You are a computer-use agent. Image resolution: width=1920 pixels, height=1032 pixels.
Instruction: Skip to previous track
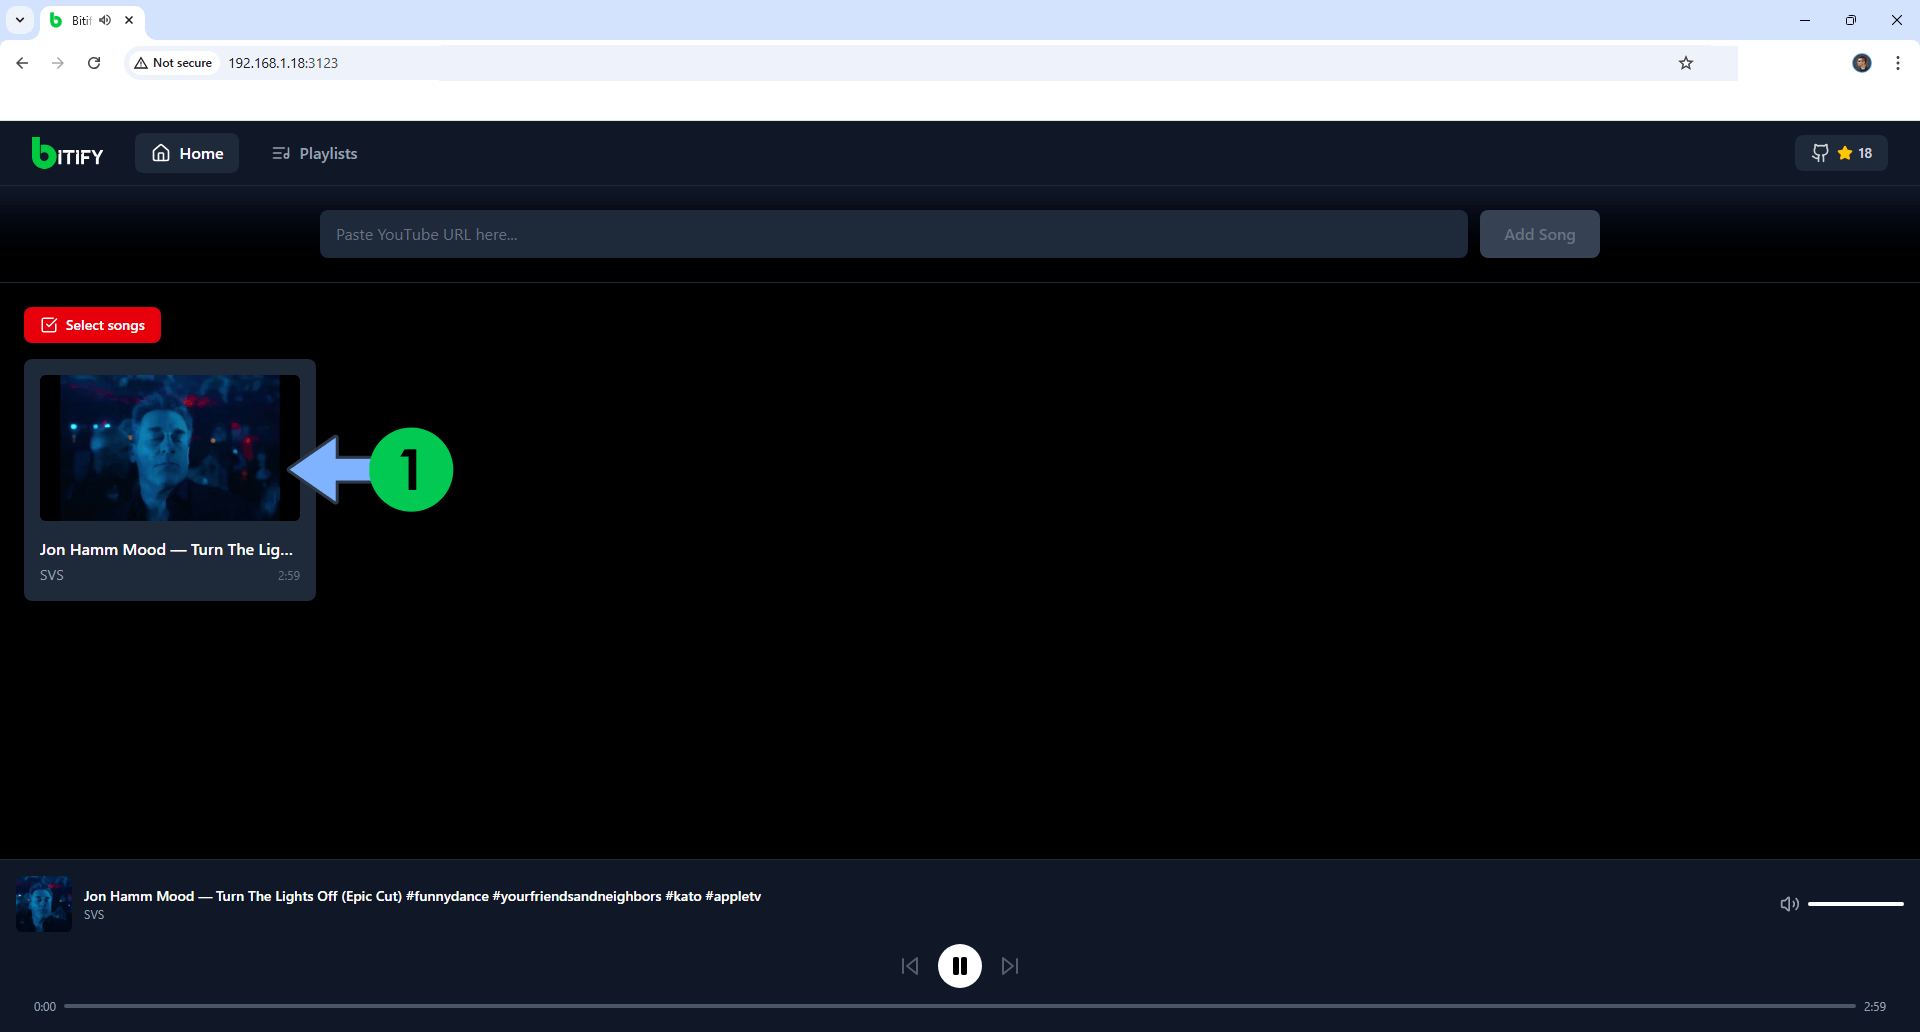click(910, 966)
